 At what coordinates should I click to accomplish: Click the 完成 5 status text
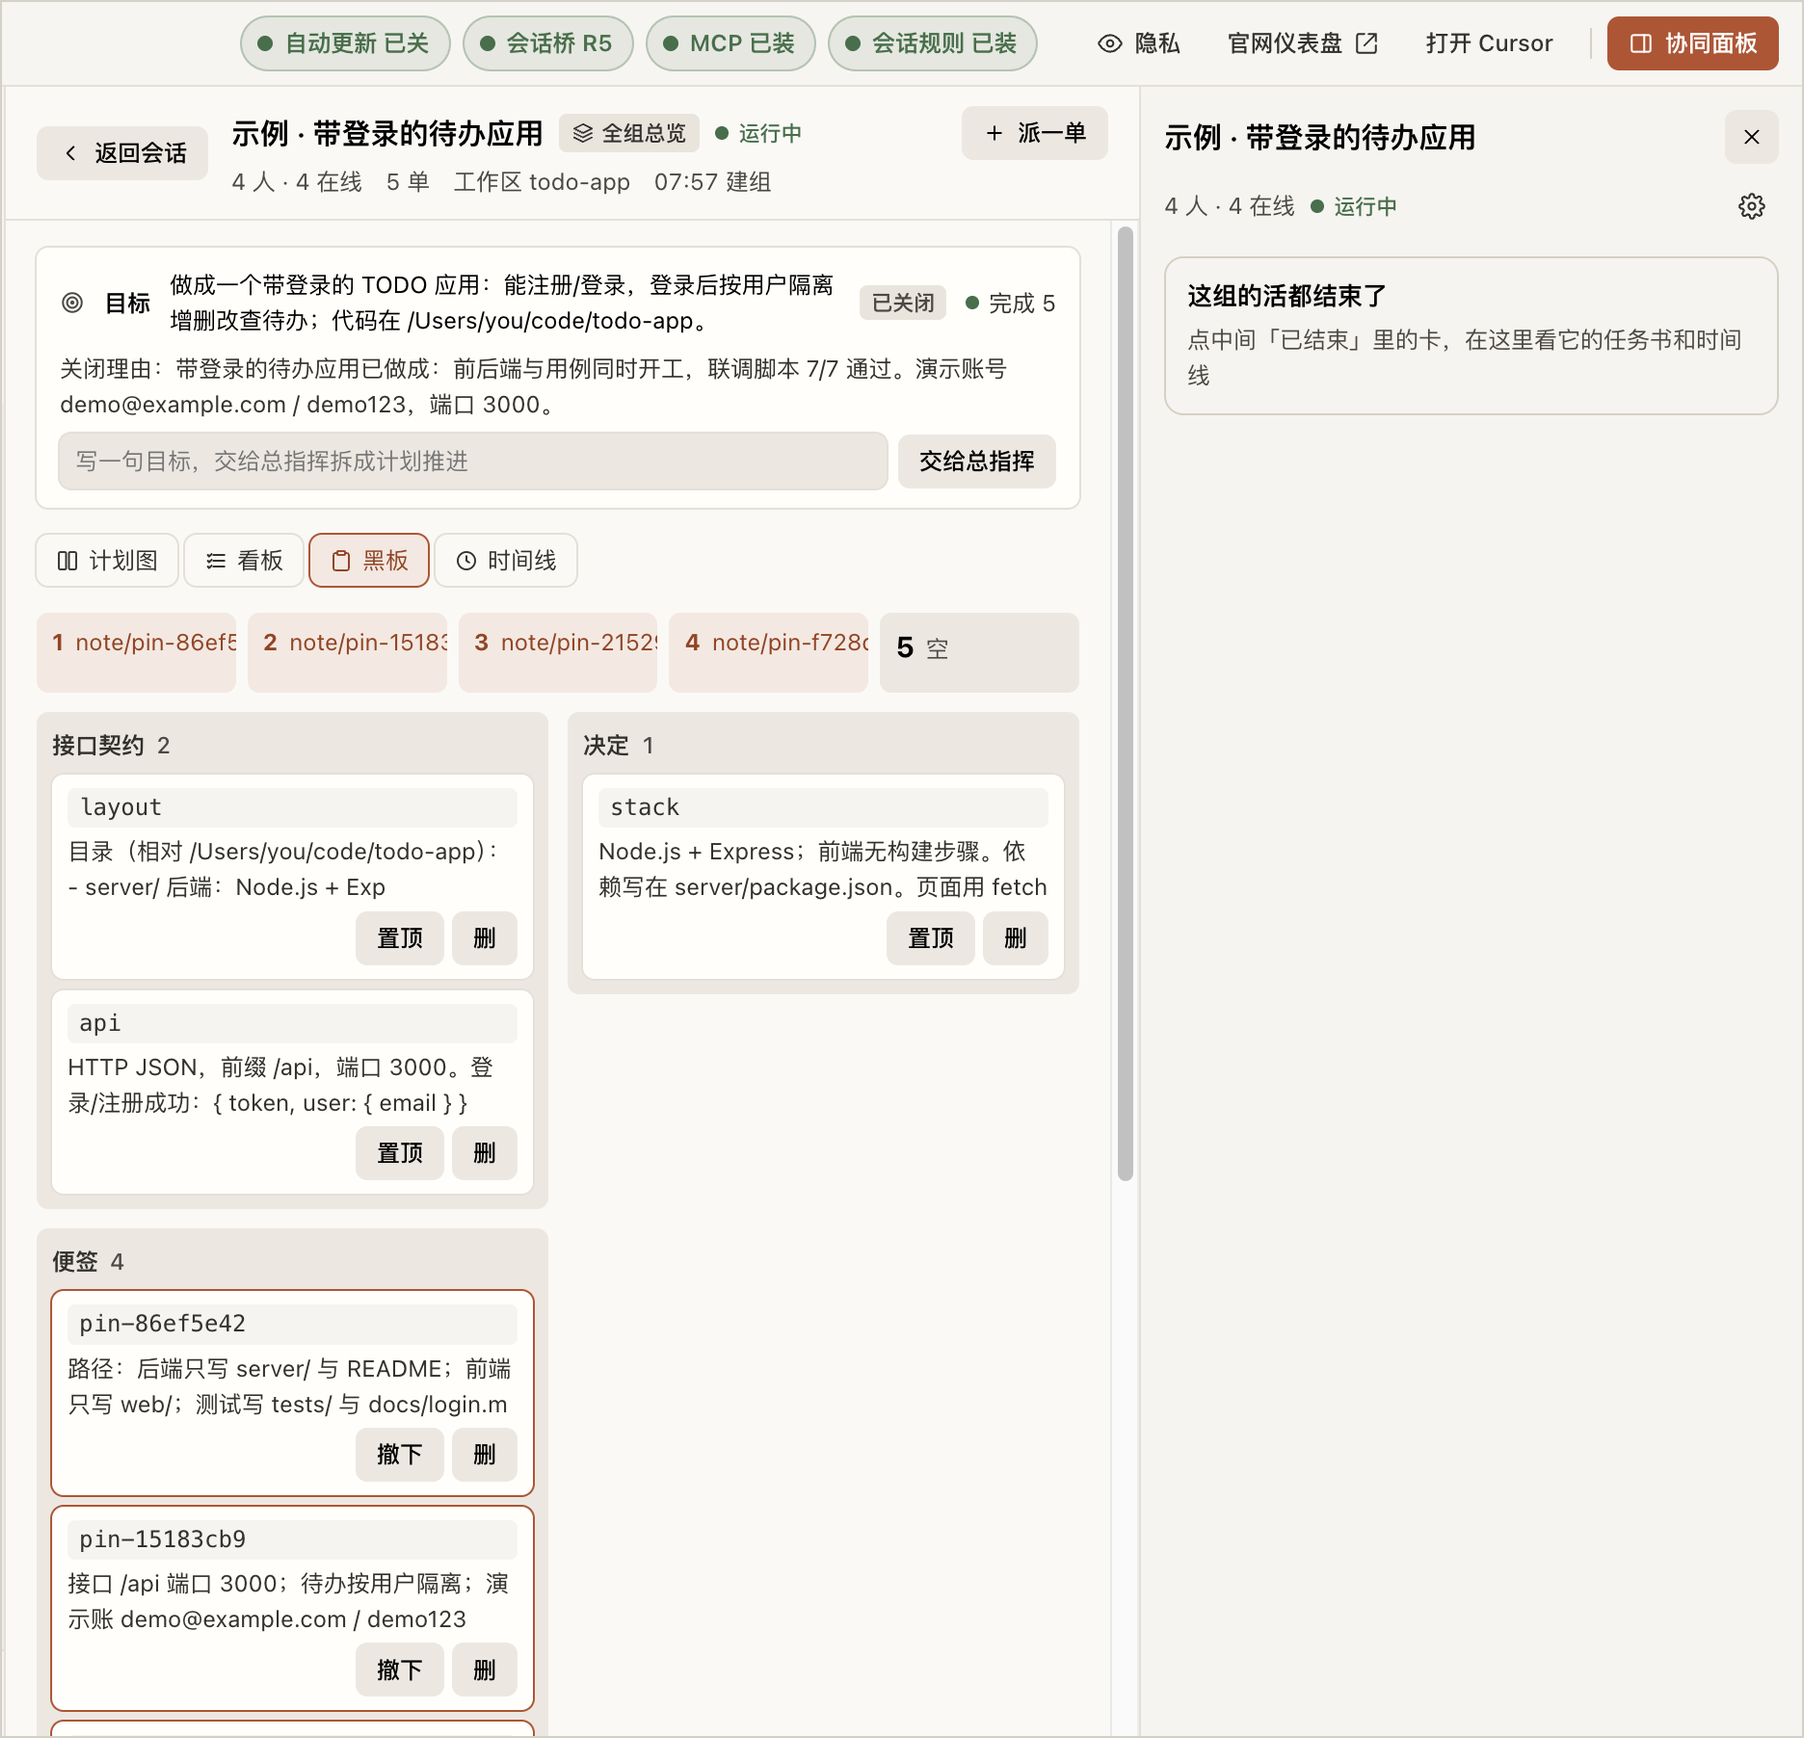pos(1011,303)
